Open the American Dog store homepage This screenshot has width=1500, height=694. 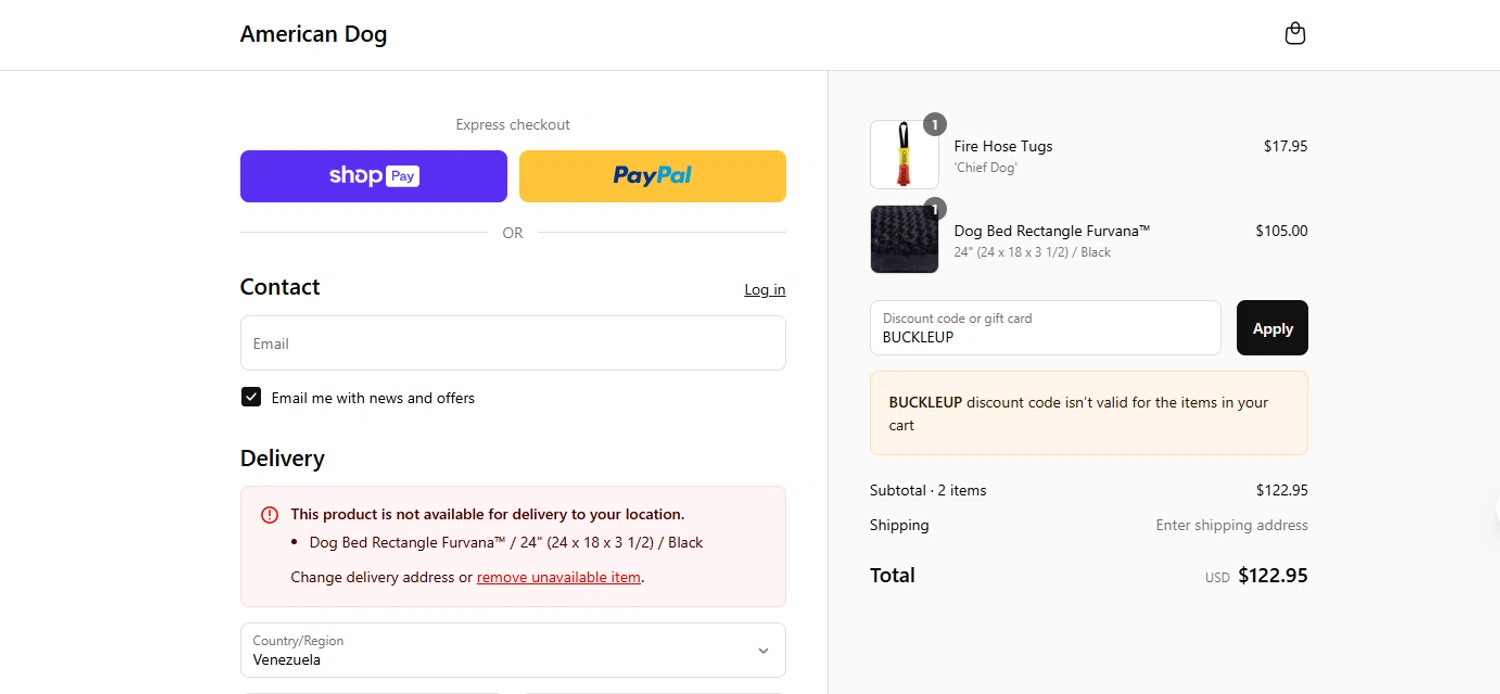coord(313,34)
